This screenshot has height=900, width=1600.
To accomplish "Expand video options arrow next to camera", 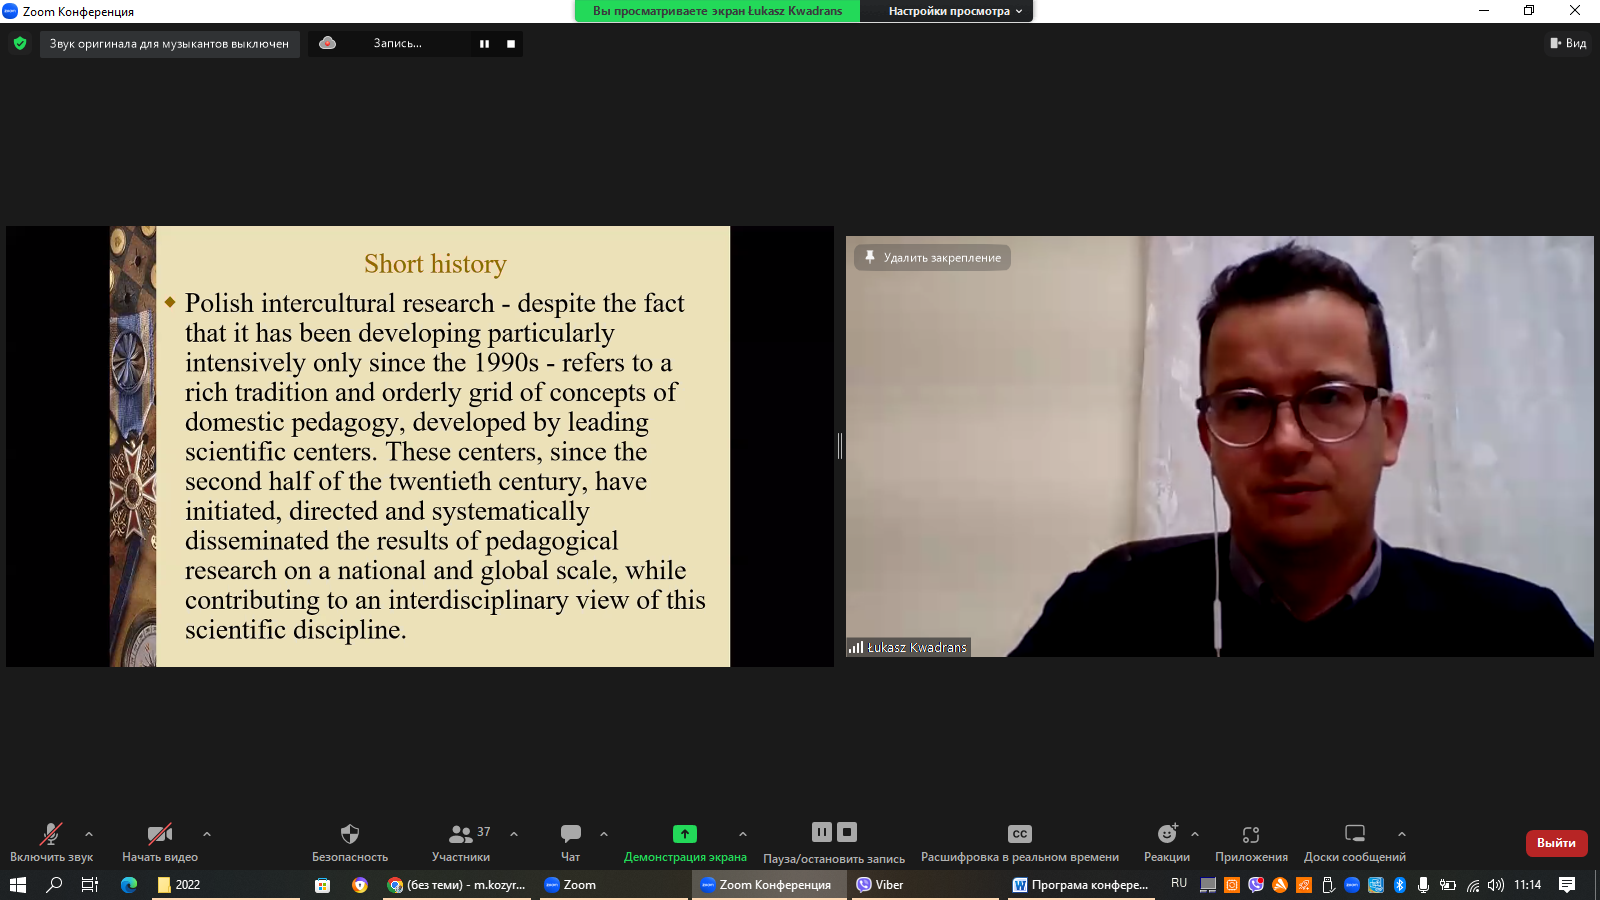I will (207, 834).
